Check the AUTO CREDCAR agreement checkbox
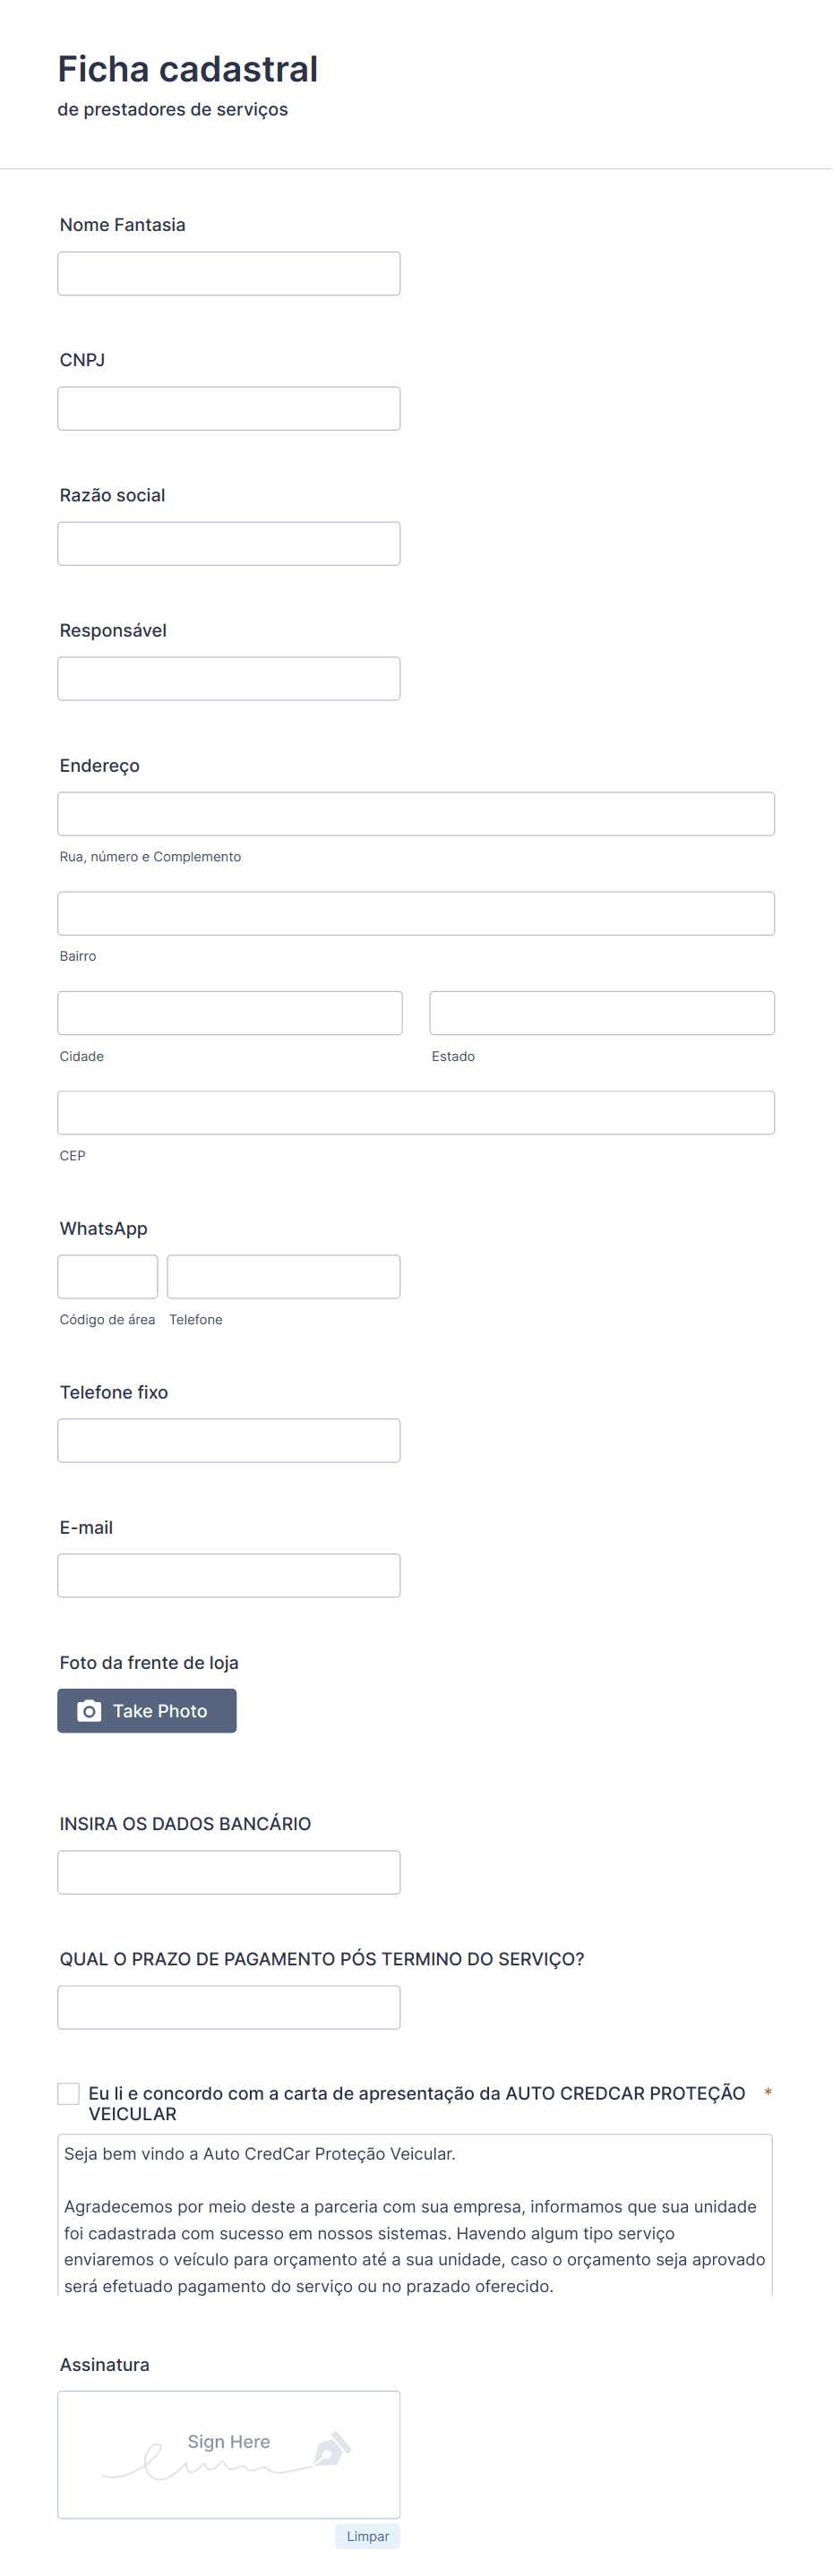 [68, 2093]
